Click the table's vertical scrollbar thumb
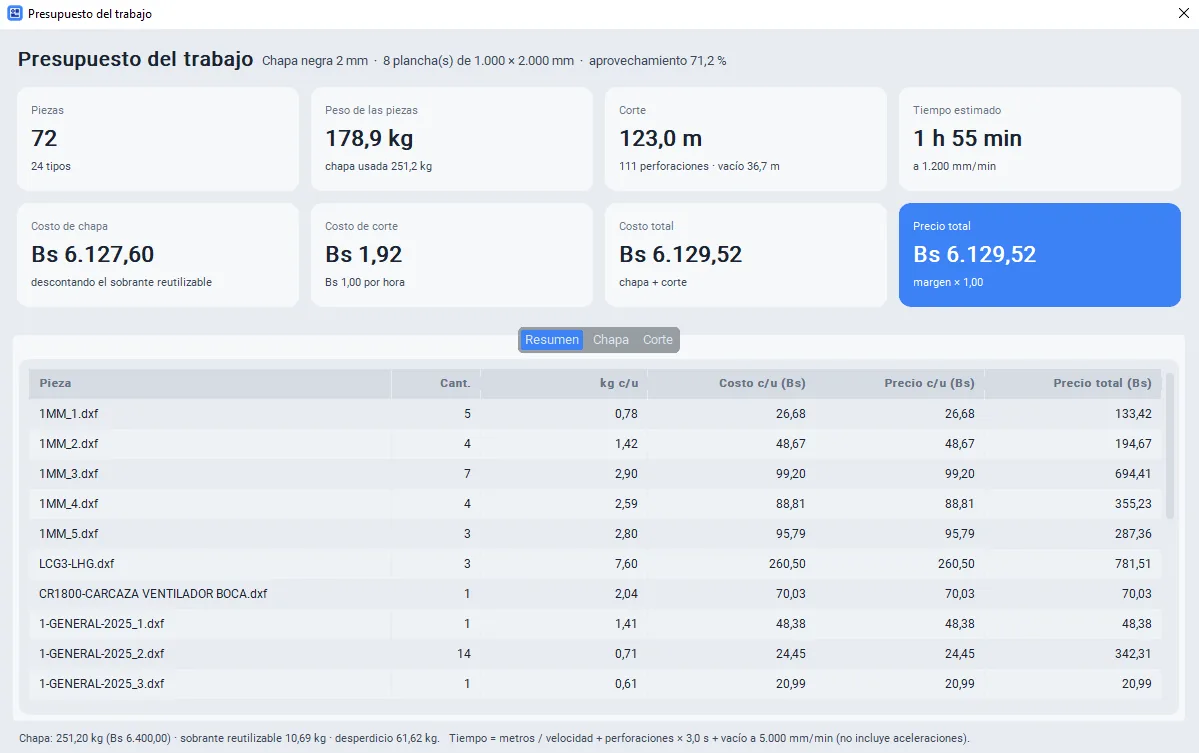This screenshot has width=1199, height=753. (1169, 446)
